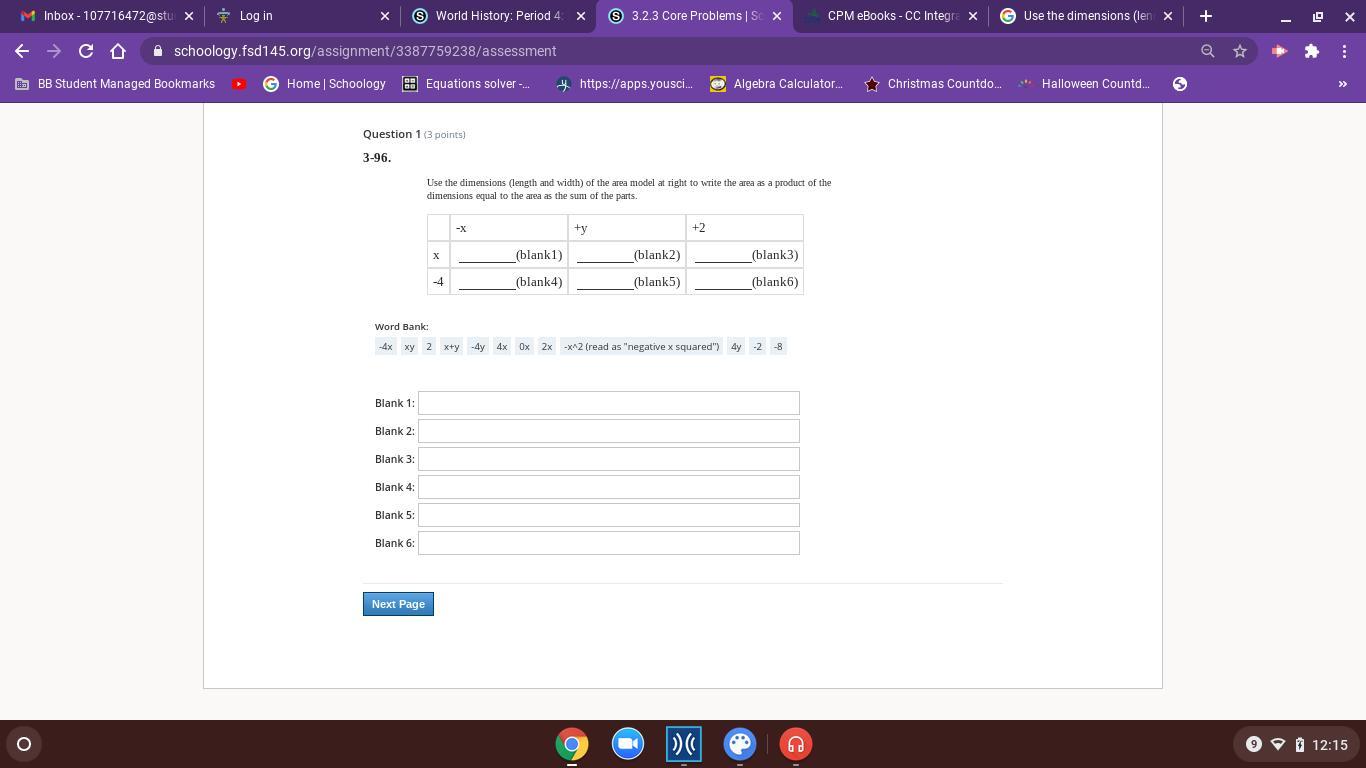
Task: Go back to the previous page
Action: coord(22,51)
